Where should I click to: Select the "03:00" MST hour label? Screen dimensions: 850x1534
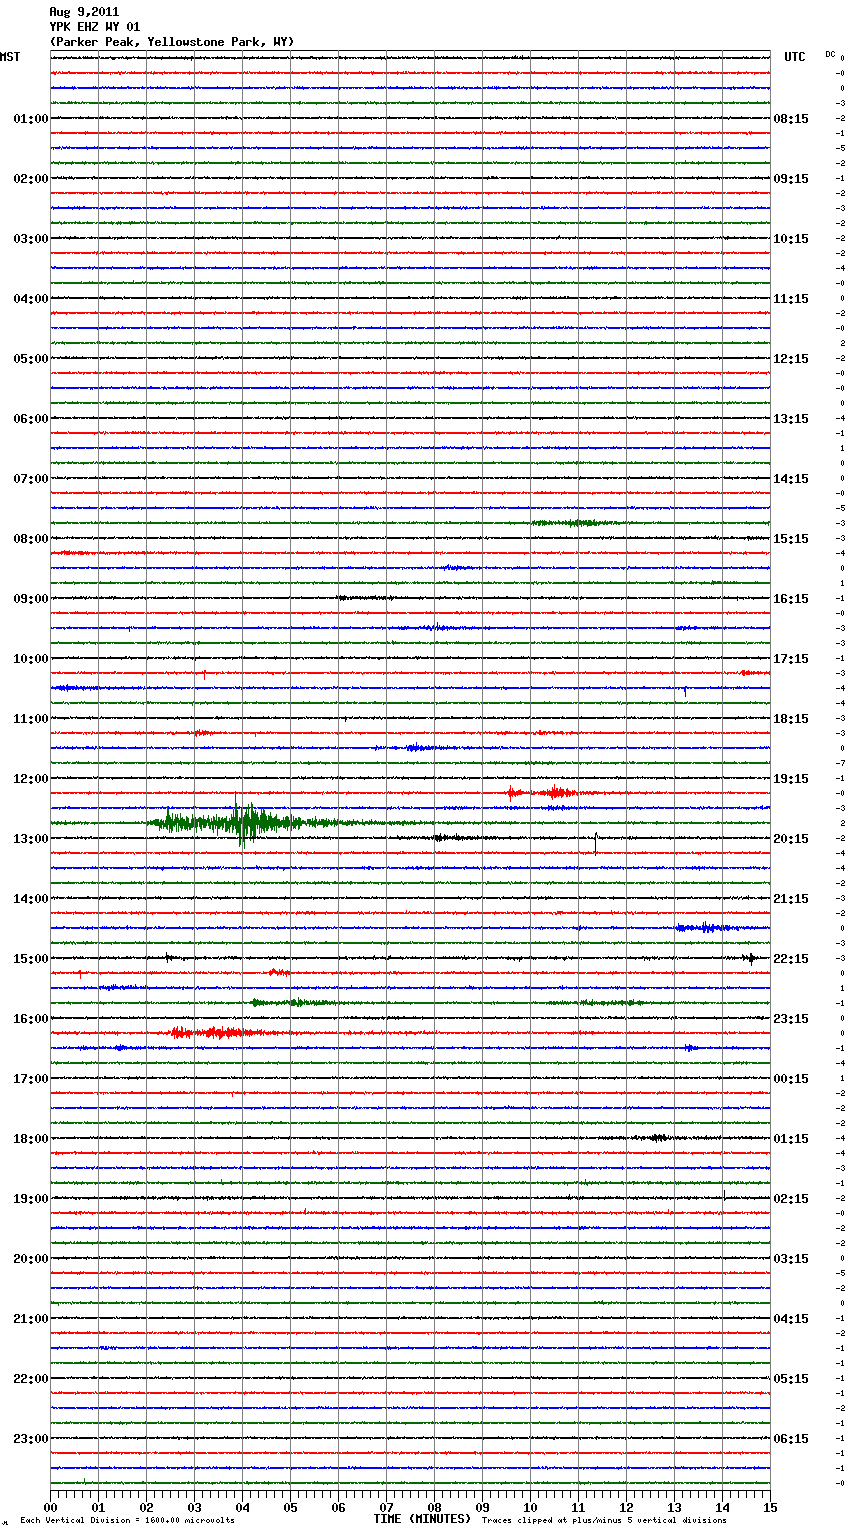point(31,239)
